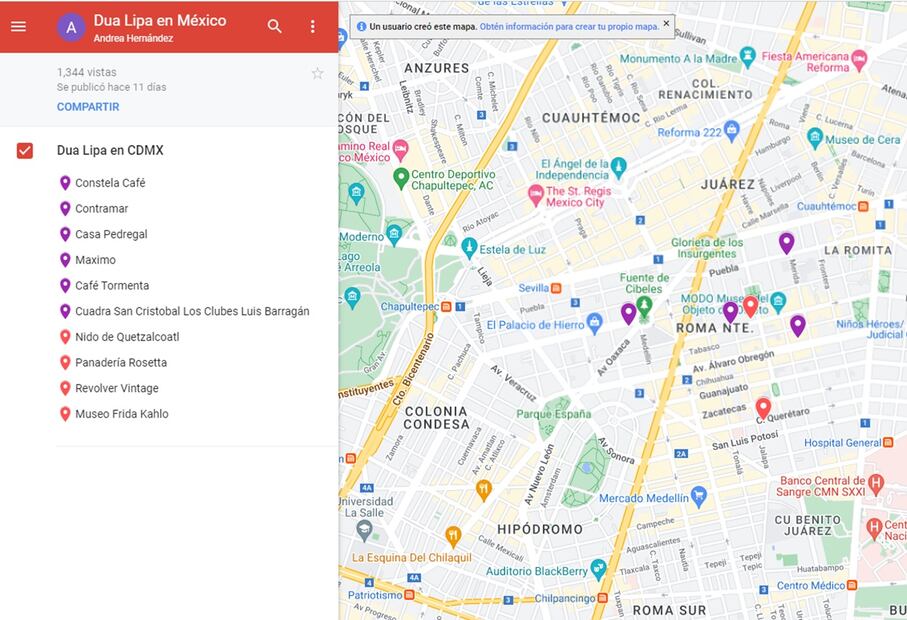Click the El Palacio de Hierro shopping marker

tap(595, 323)
